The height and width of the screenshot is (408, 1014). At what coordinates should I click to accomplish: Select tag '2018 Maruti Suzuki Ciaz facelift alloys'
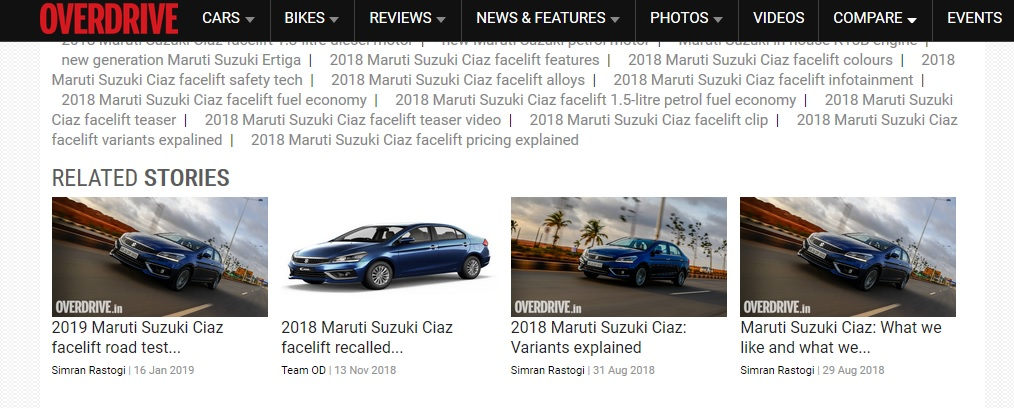[458, 80]
